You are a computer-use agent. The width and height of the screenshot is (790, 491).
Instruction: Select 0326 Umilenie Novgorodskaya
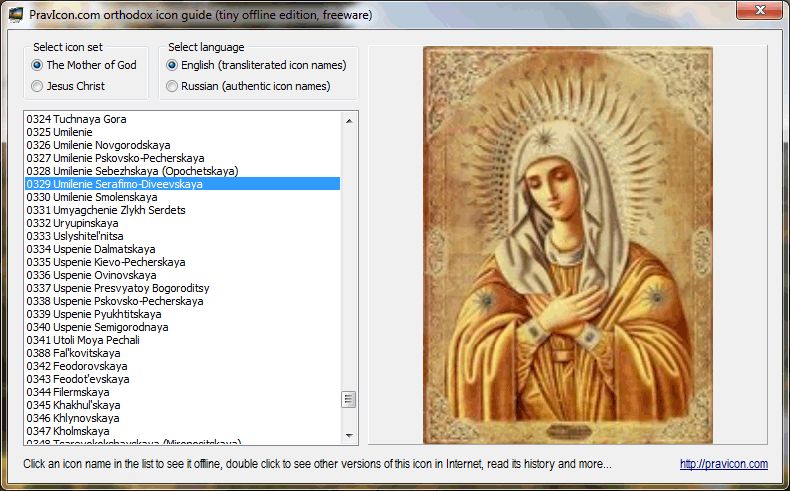click(x=182, y=145)
